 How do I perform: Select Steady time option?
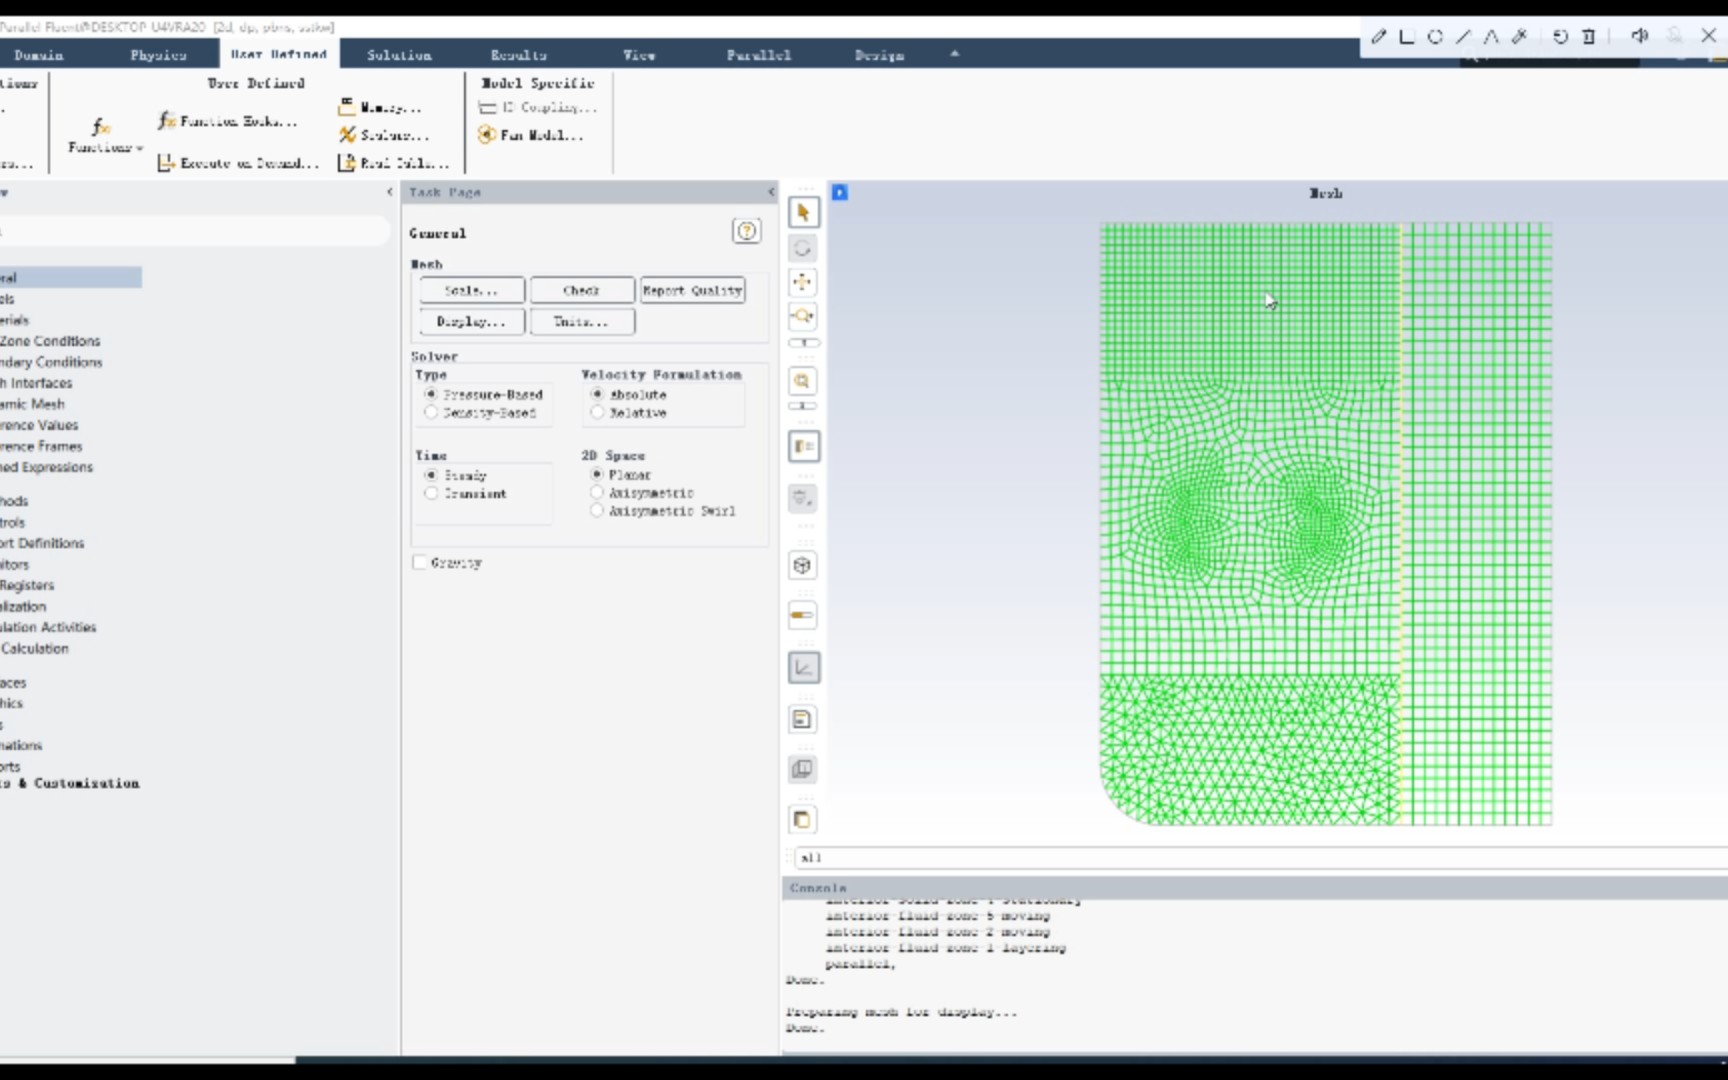click(x=431, y=475)
